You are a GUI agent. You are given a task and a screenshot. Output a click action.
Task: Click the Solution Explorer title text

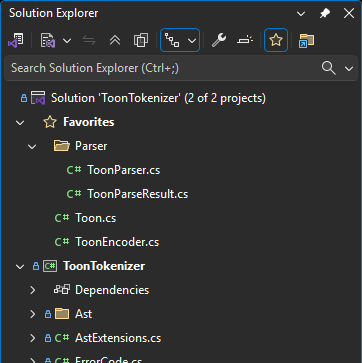[54, 13]
